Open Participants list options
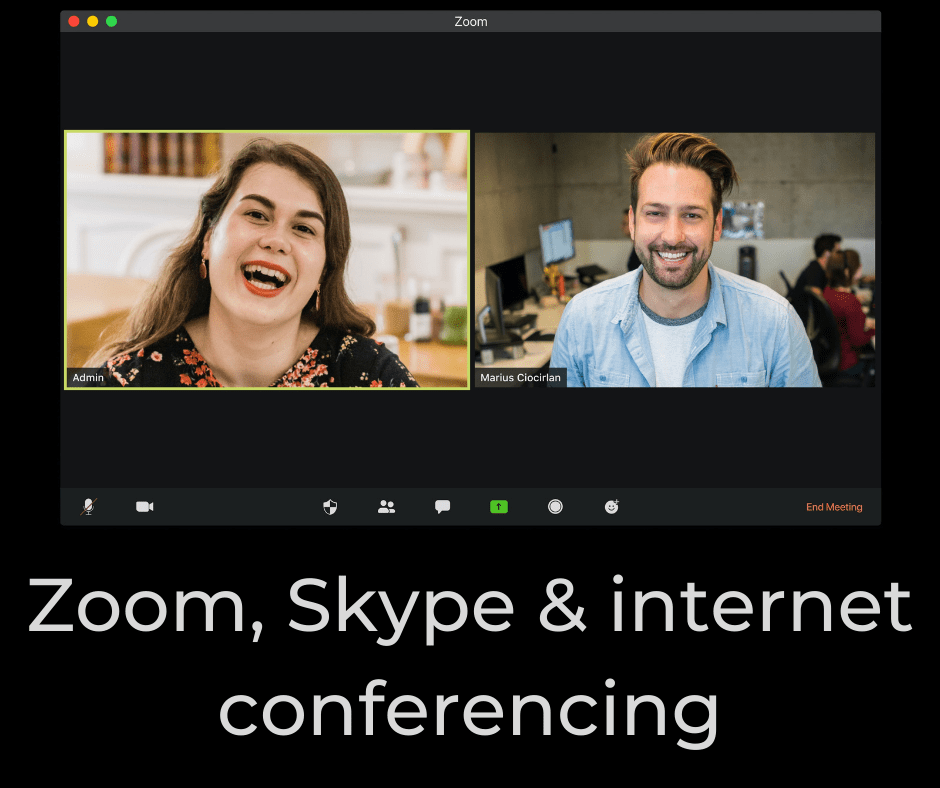The image size is (940, 788). [387, 507]
